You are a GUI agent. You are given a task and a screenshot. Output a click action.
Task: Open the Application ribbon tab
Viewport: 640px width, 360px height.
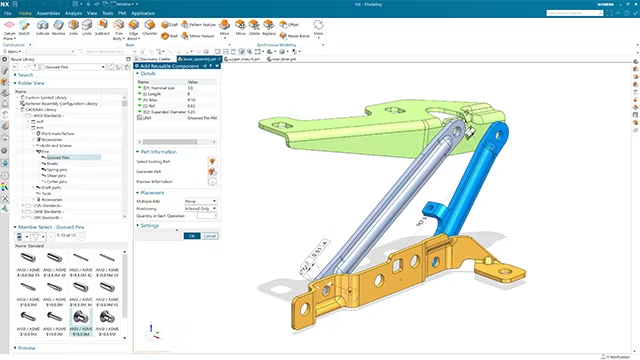coord(143,13)
